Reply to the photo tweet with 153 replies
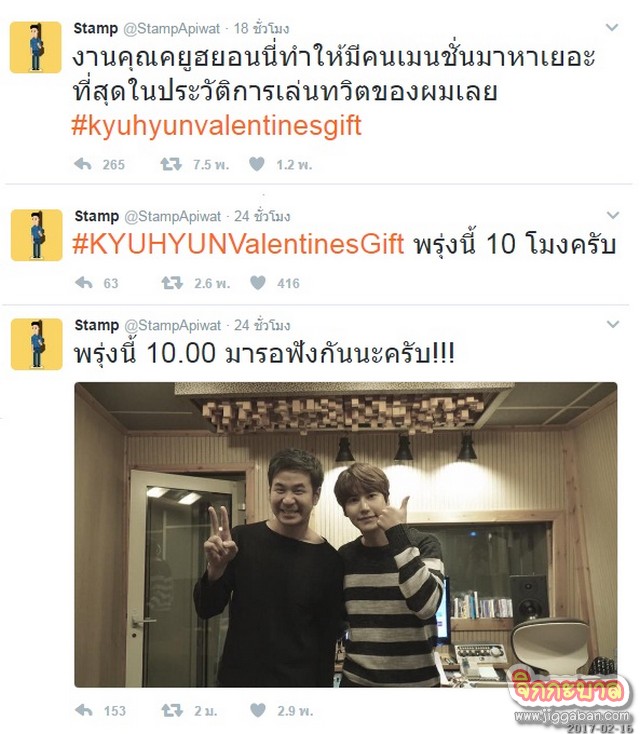640x734 pixels. pos(84,710)
